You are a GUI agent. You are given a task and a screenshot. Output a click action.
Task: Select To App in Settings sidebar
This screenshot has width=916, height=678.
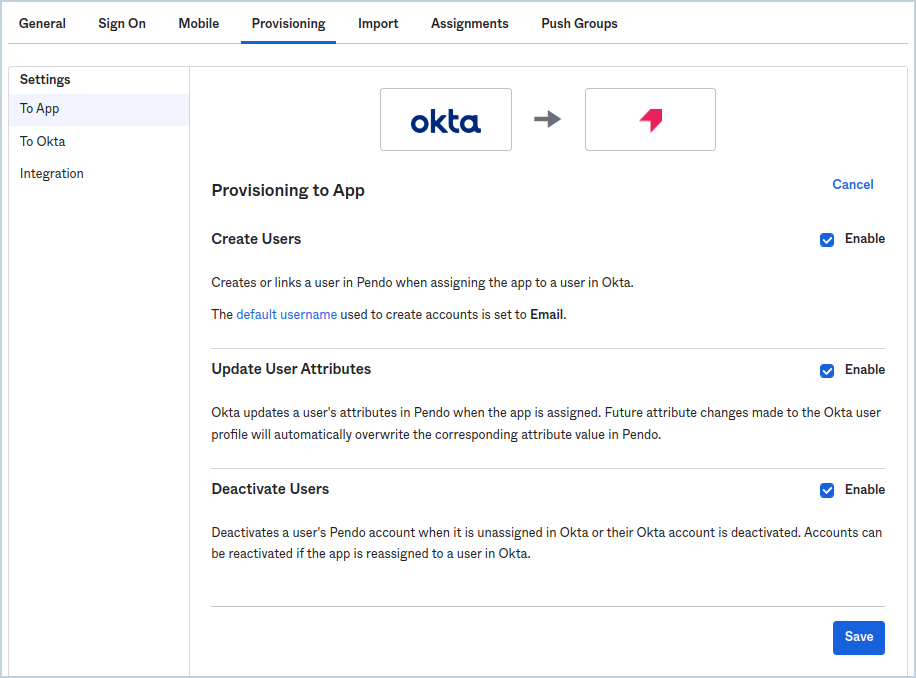[x=99, y=109]
